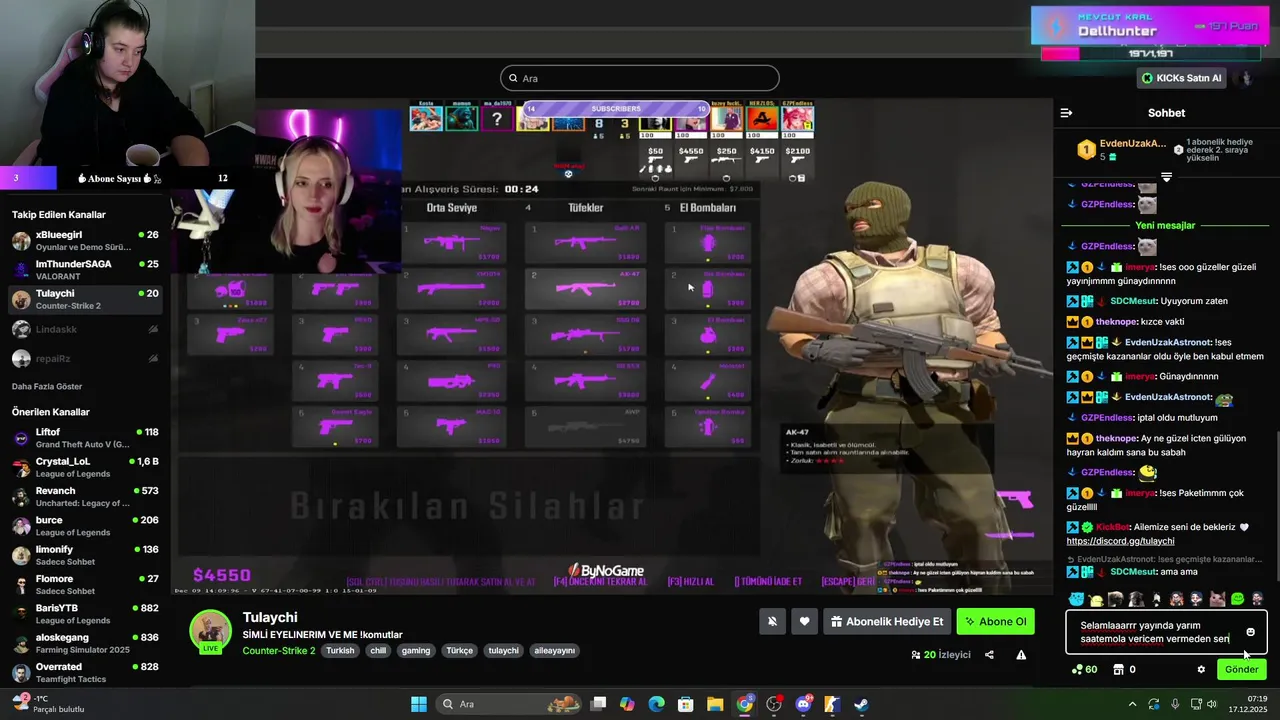
Task: Click the Abone Ol subscribe button
Action: coord(995,621)
